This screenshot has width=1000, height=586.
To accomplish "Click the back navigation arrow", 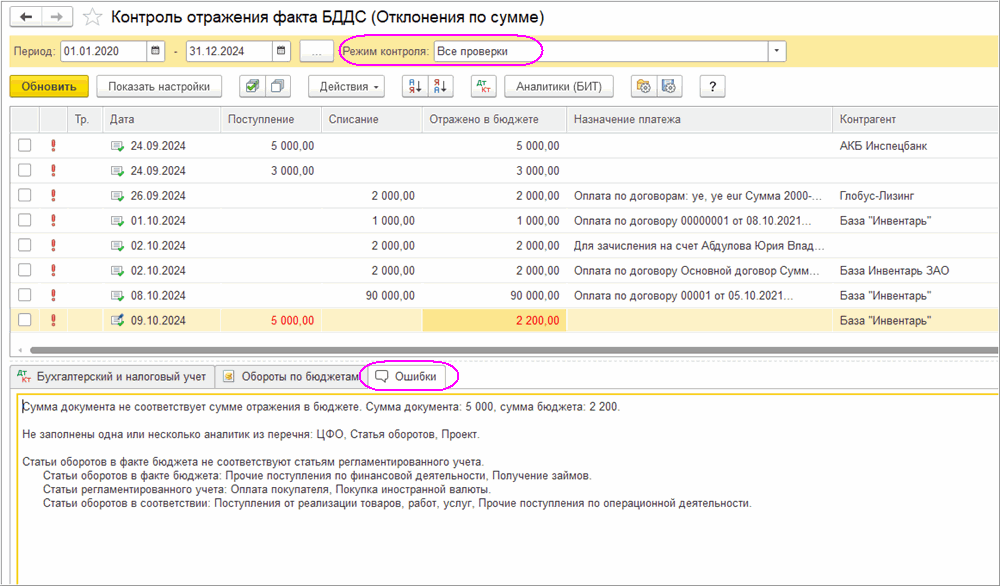I will 26,17.
